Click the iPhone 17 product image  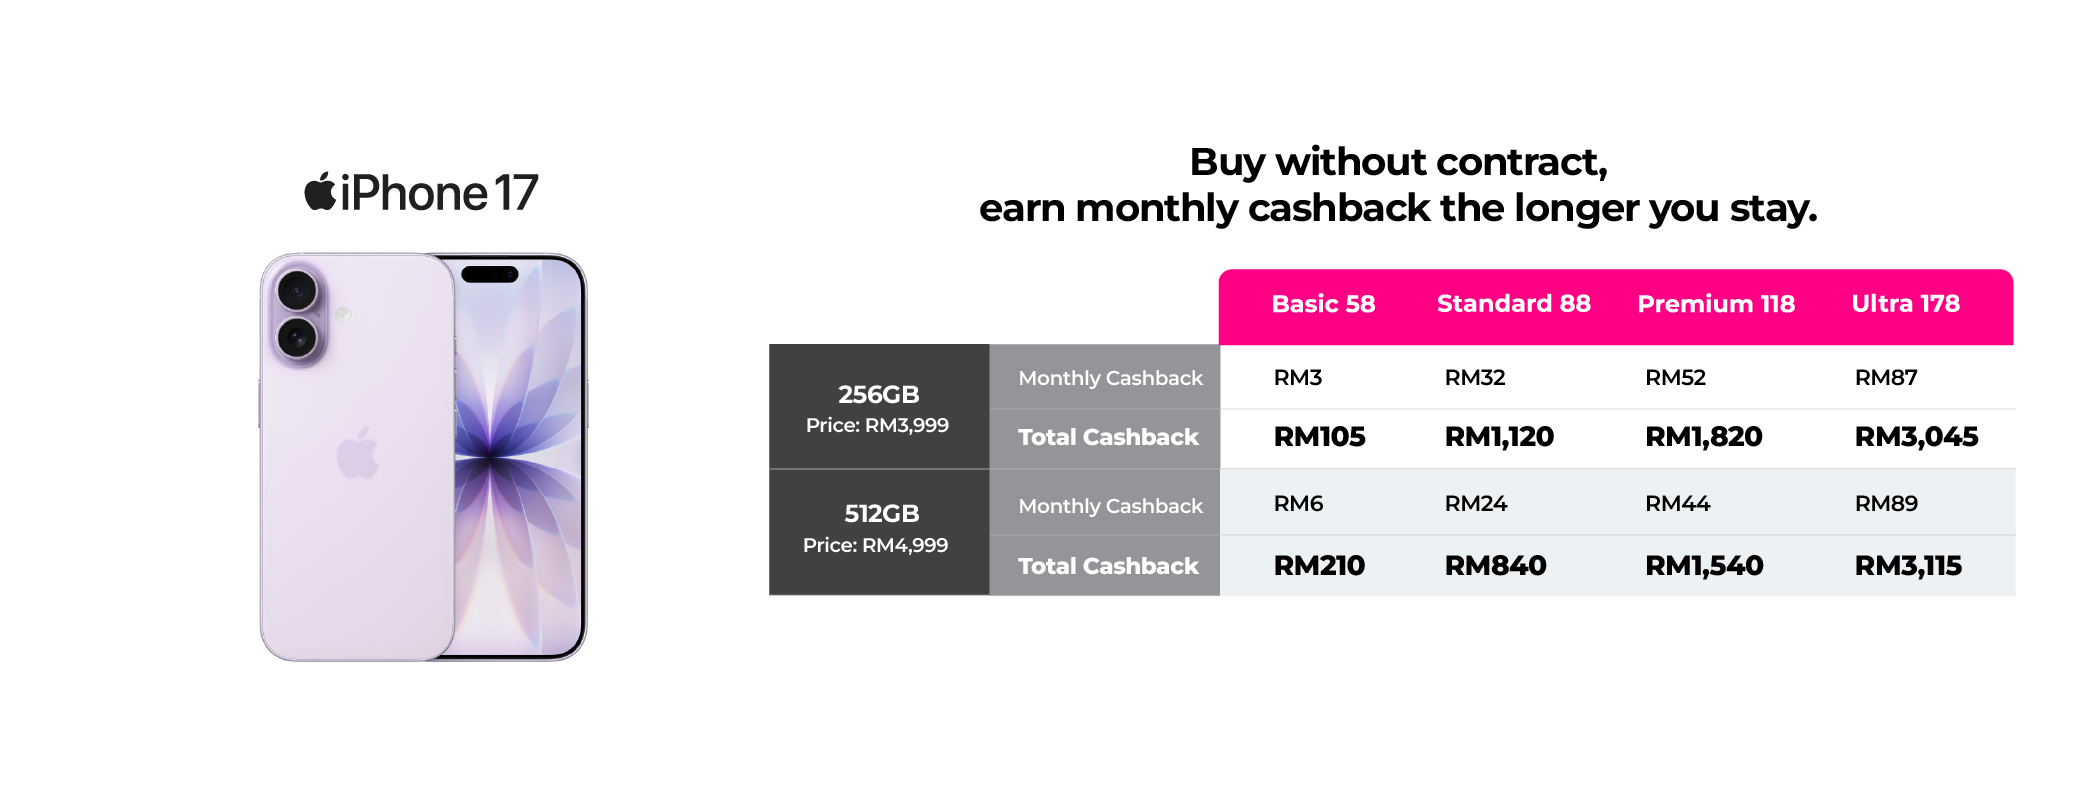[x=423, y=457]
